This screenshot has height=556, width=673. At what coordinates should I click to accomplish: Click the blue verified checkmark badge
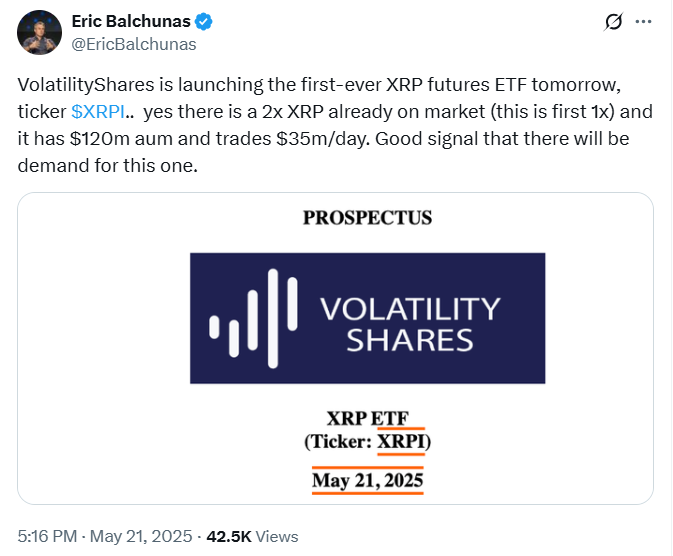[203, 21]
